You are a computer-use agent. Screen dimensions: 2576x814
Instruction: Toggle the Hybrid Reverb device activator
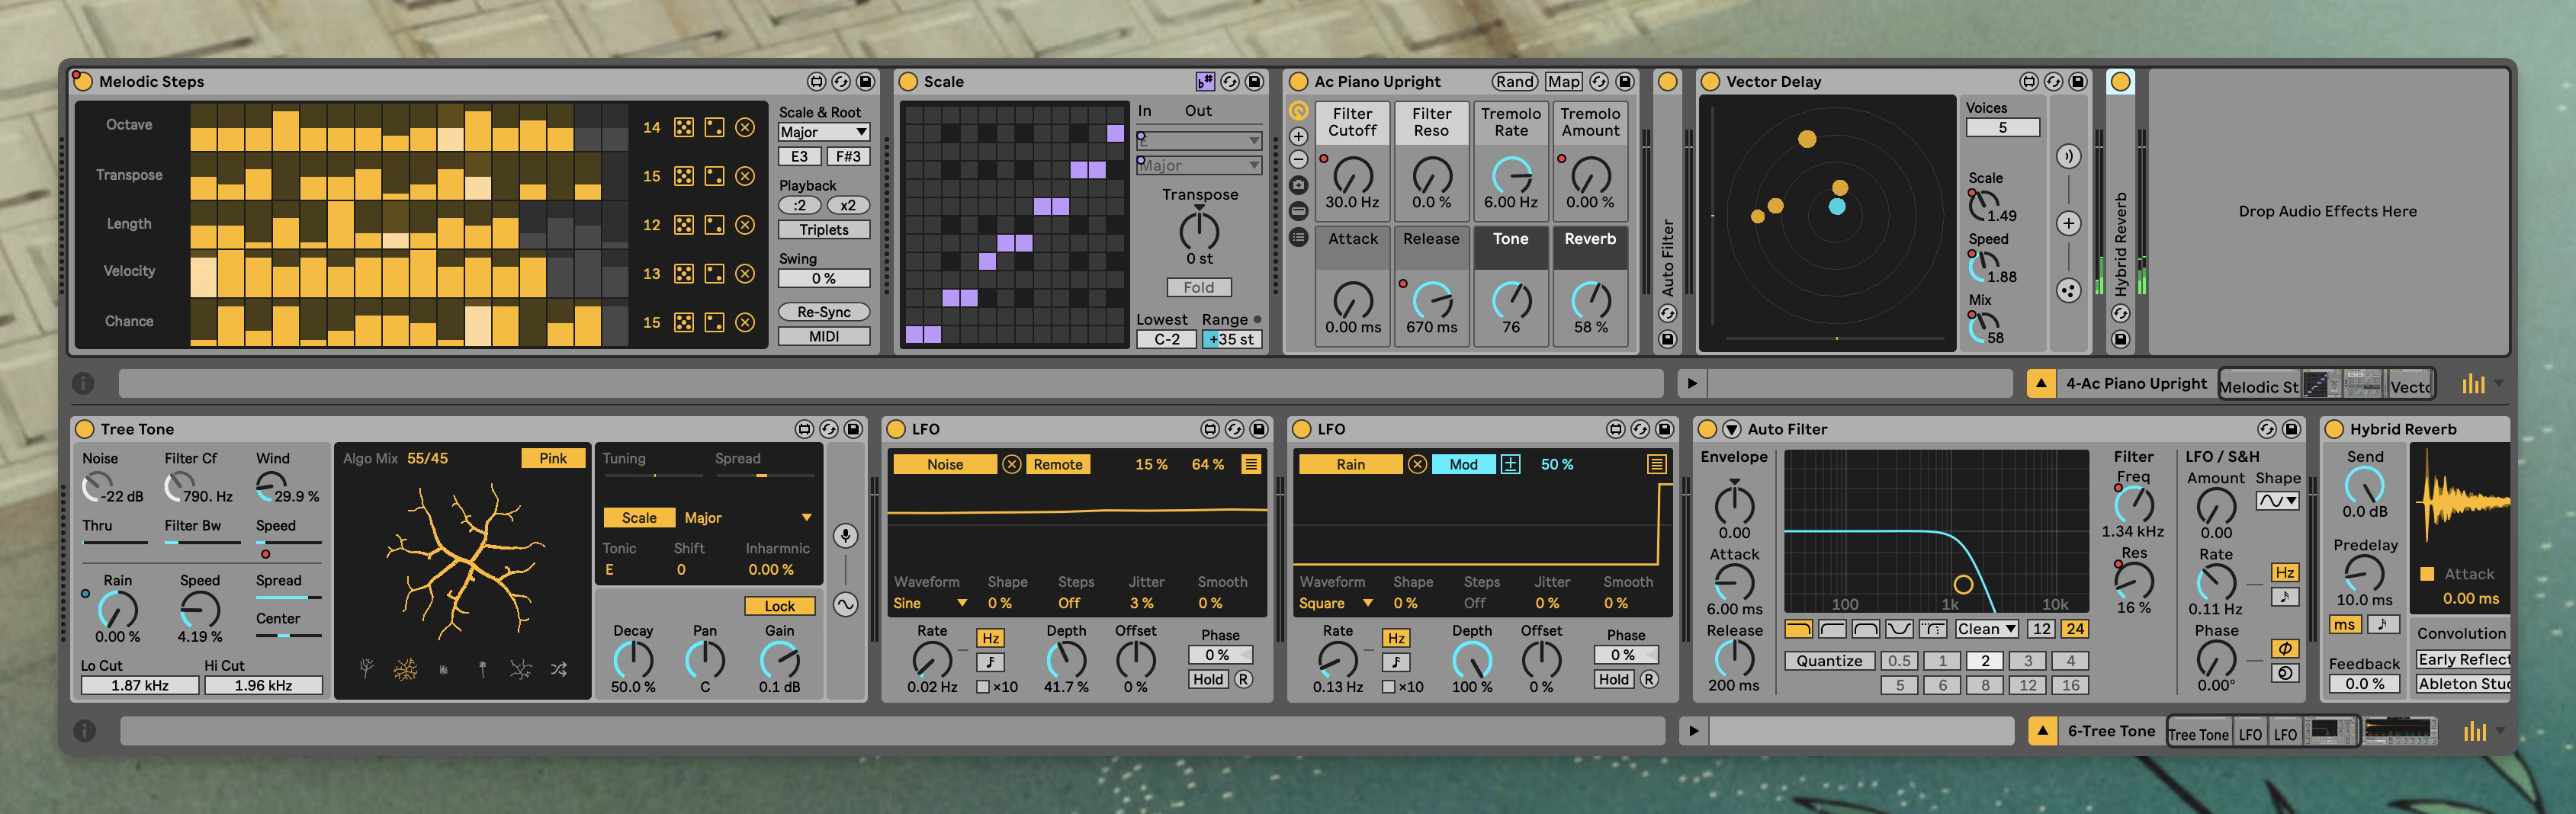click(2334, 429)
